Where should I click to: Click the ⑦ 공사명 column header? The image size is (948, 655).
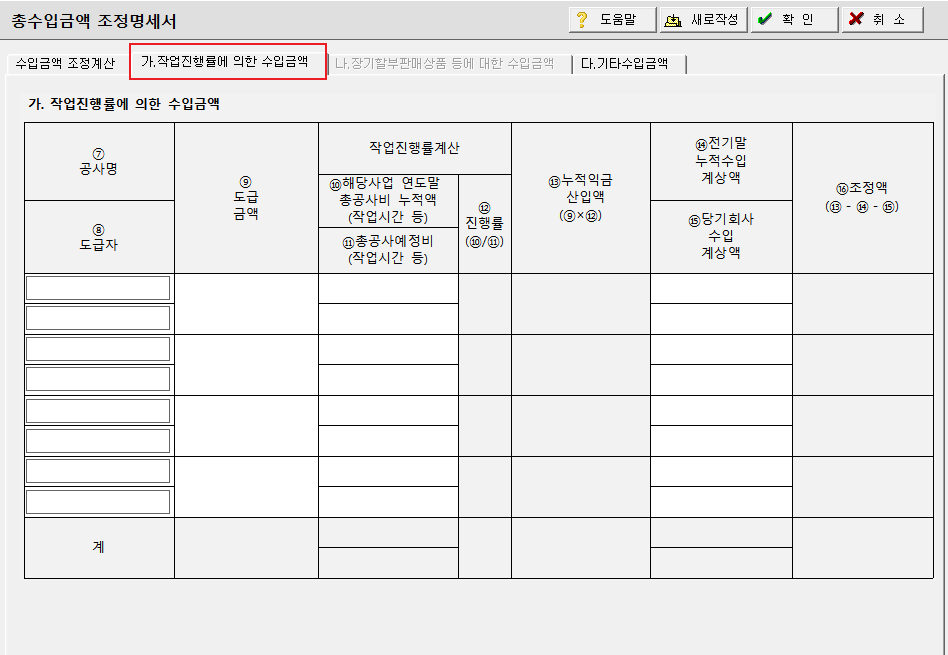[99, 162]
